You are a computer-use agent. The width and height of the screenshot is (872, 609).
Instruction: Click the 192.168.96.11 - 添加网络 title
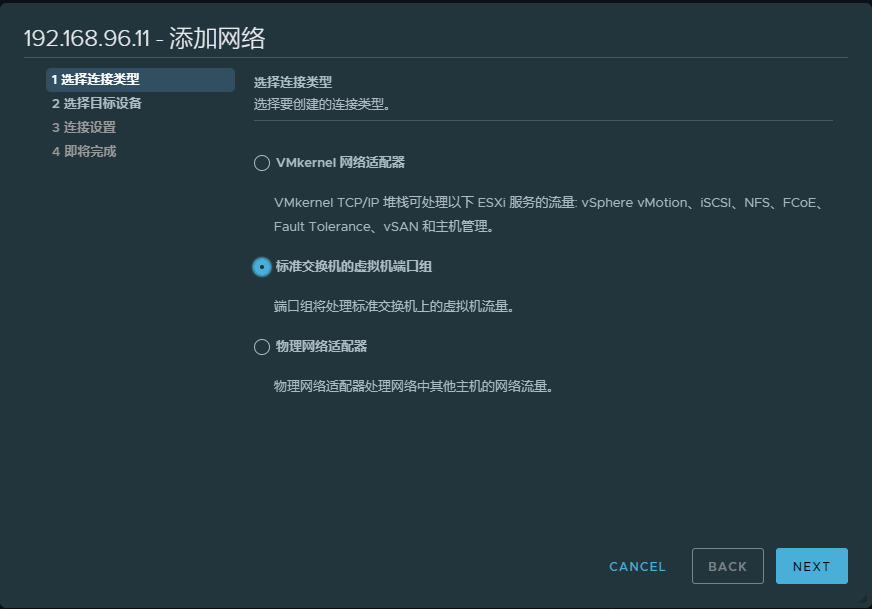[x=145, y=38]
